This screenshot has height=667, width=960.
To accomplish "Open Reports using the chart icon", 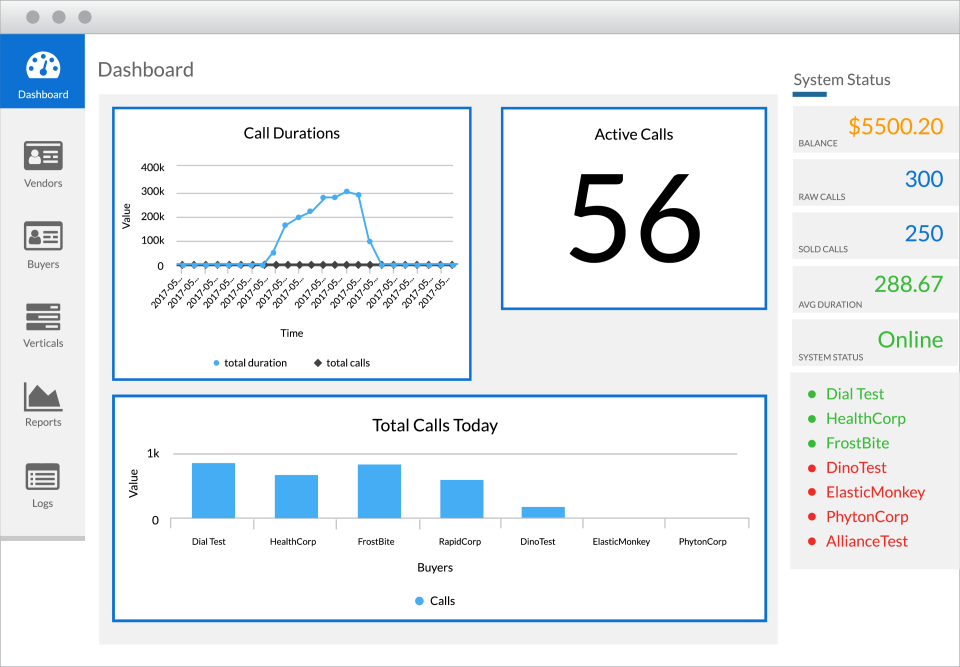I will point(42,397).
